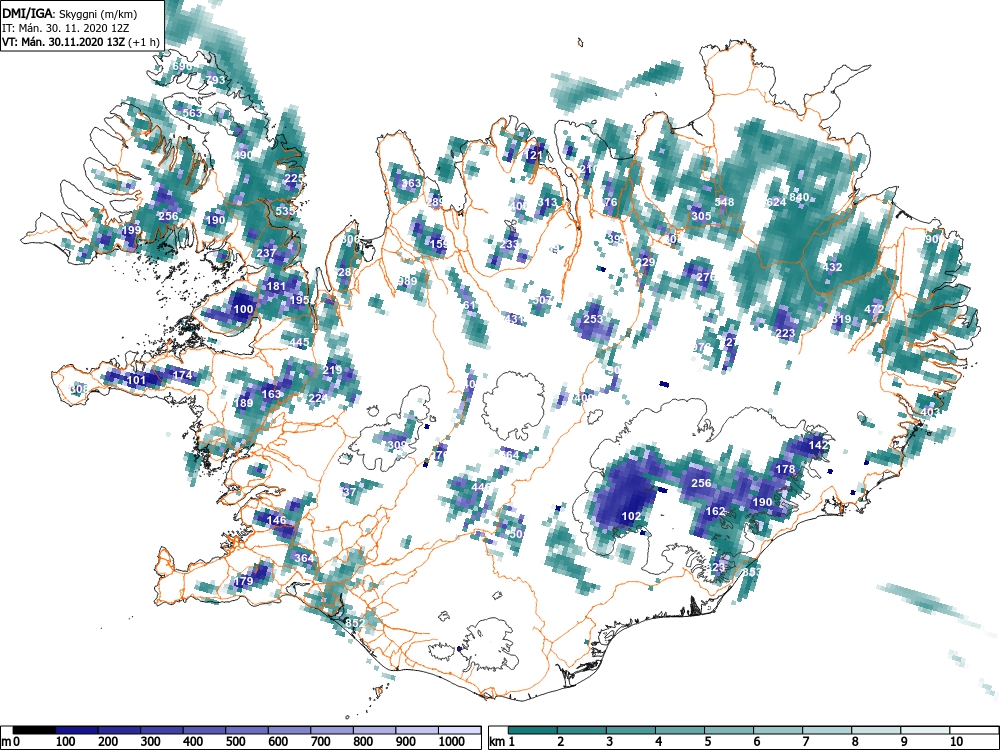Image resolution: width=1000 pixels, height=750 pixels.
Task: Click the map value '237' in the Westfjords
Action: pos(266,253)
